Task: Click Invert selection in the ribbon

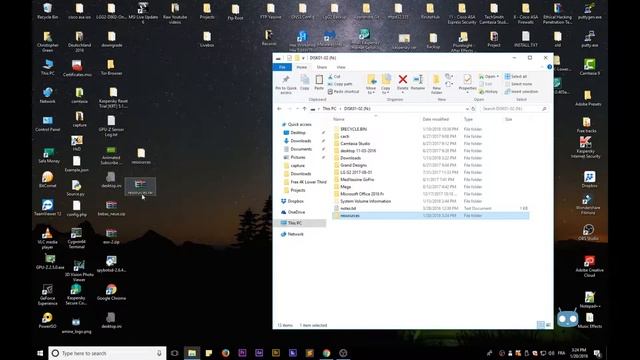Action: (522, 91)
